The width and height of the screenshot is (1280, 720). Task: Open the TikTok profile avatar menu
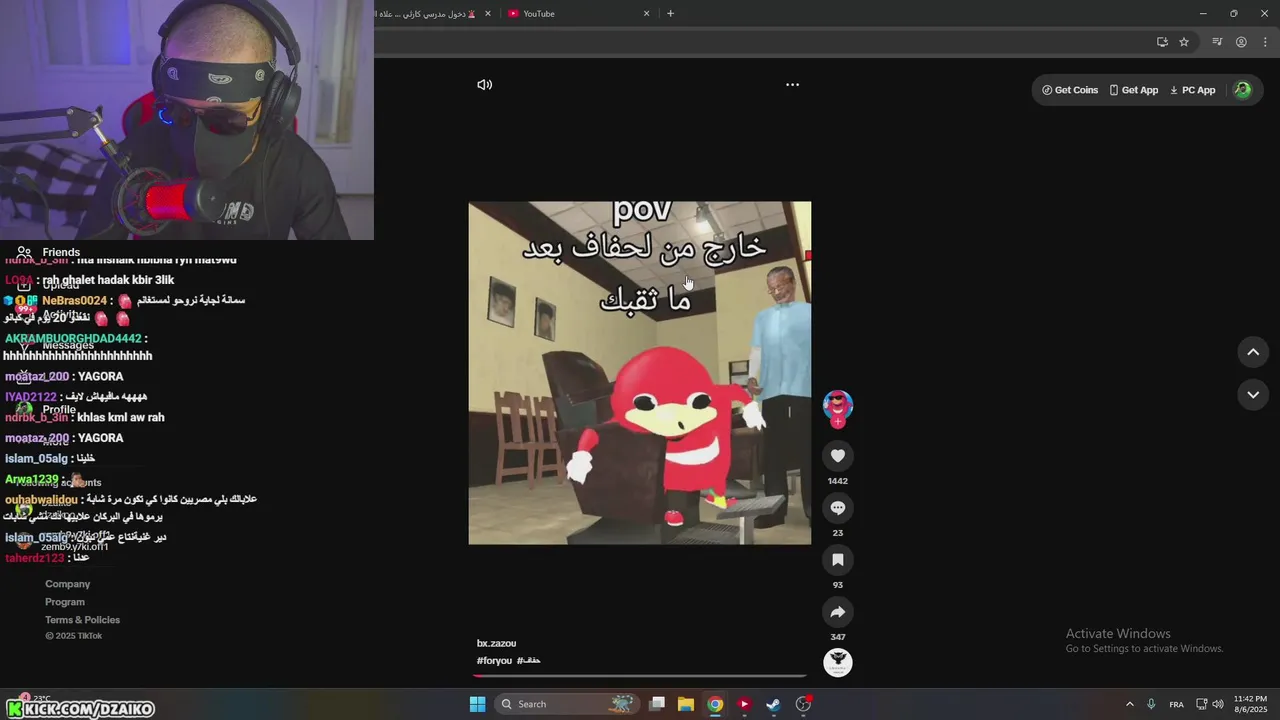(x=1242, y=90)
